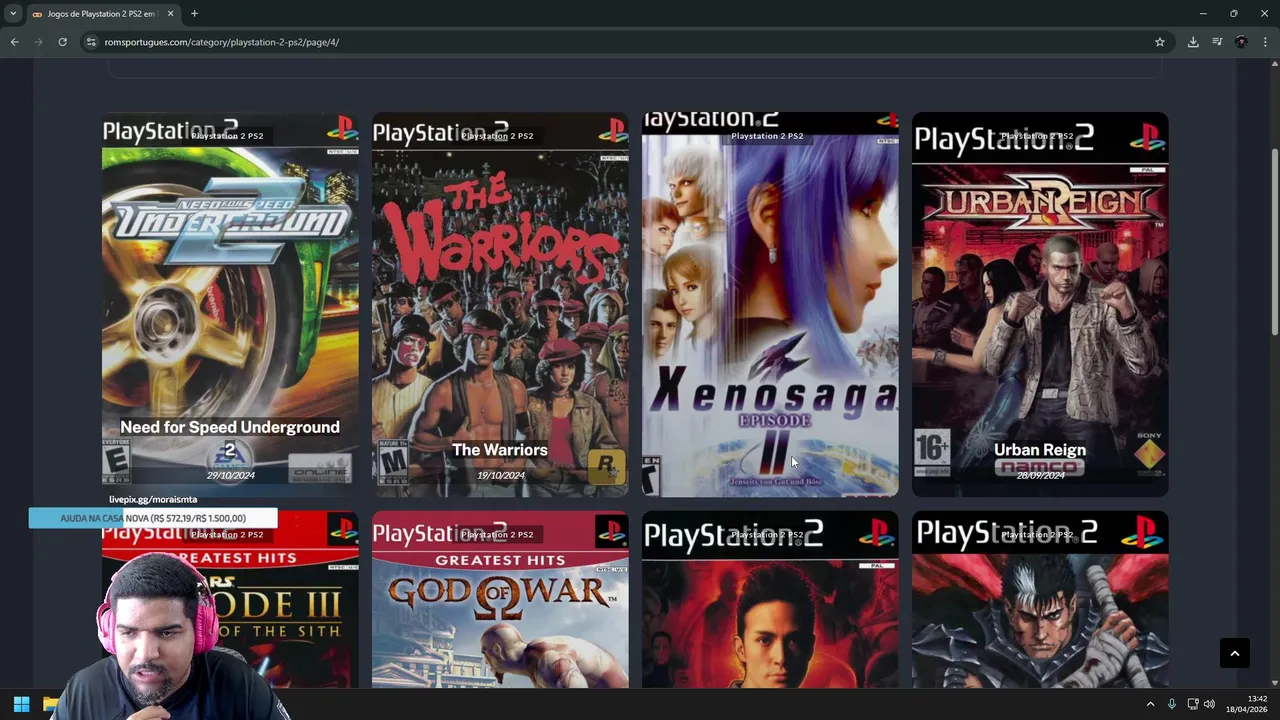Click Playstation 2 PS2 tag on Xenosaga

pyautogui.click(x=767, y=136)
